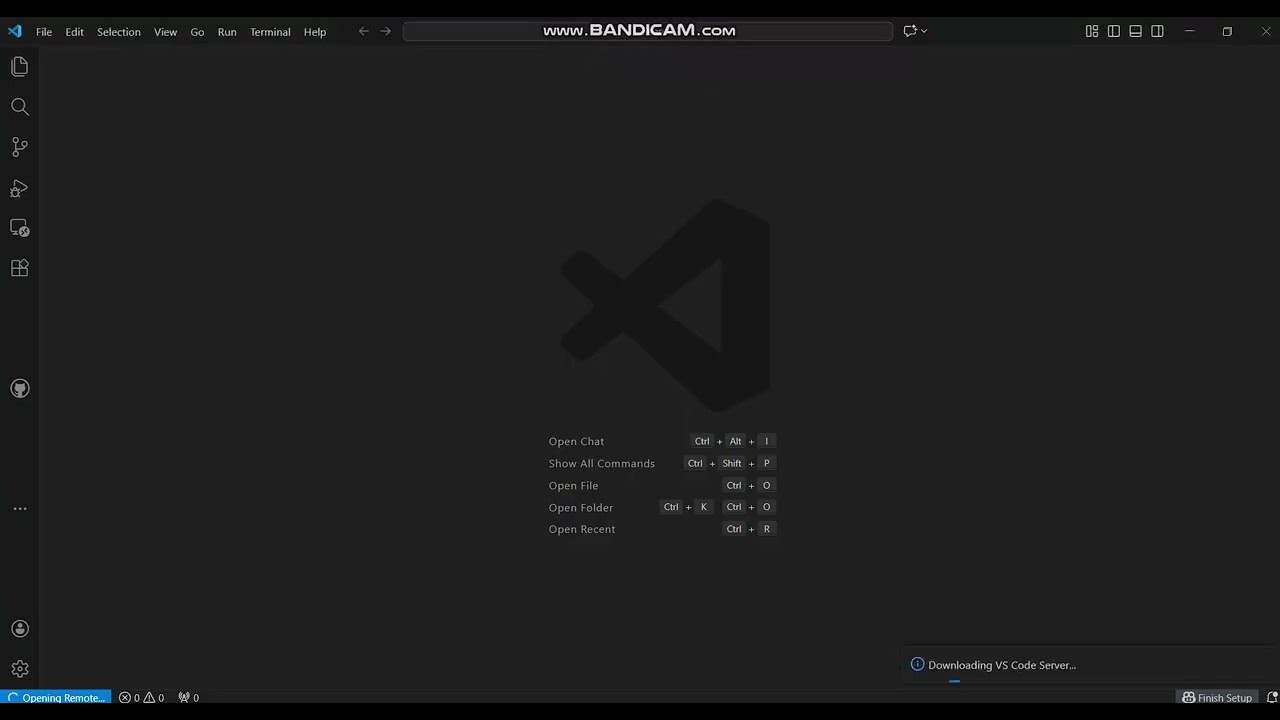Open the Edit menu
Viewport: 1280px width, 720px height.
[75, 32]
